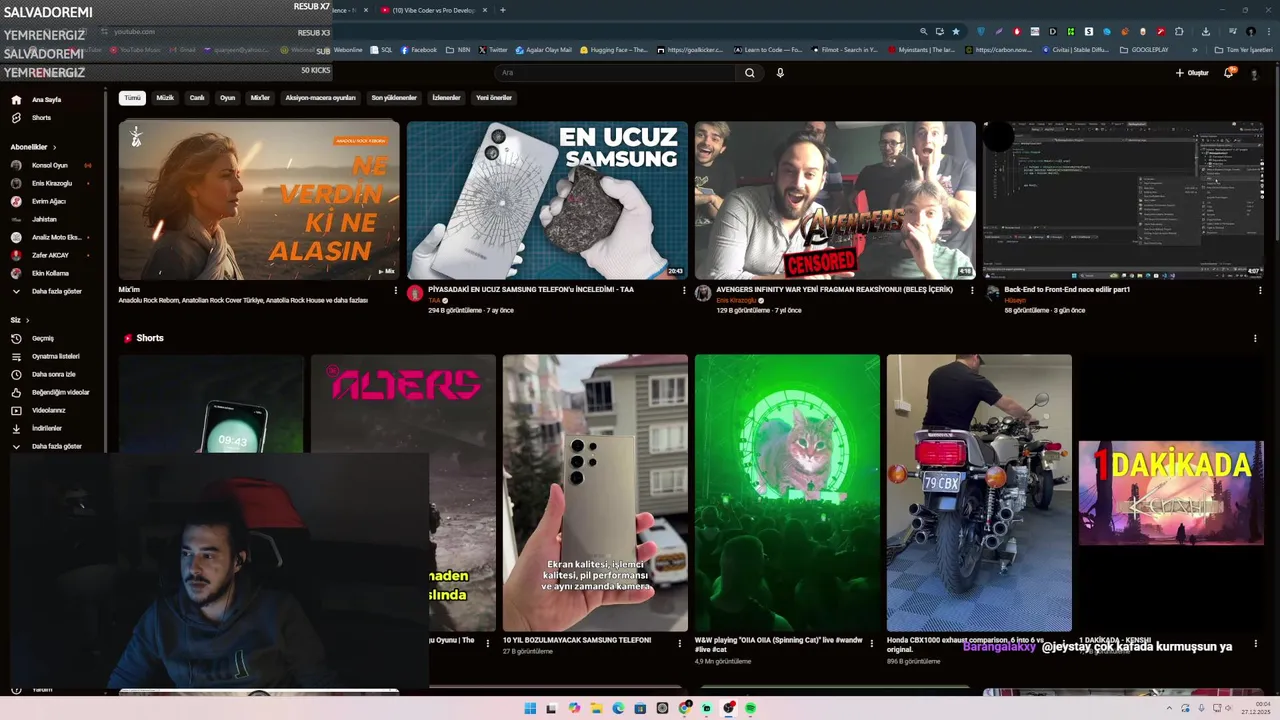
Task: Play the EN UCUZ SAMSUNG video thumbnail
Action: pos(547,200)
